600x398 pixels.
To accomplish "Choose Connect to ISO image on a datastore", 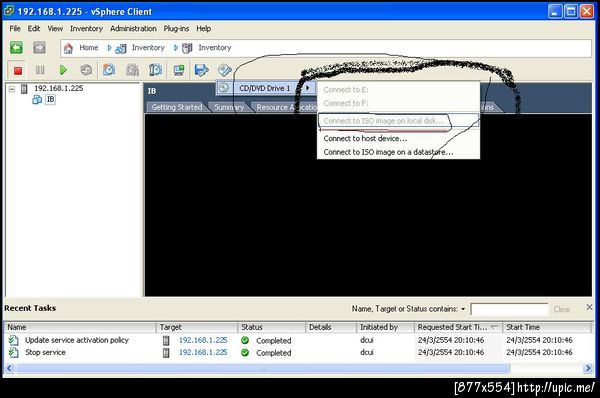I will (388, 152).
